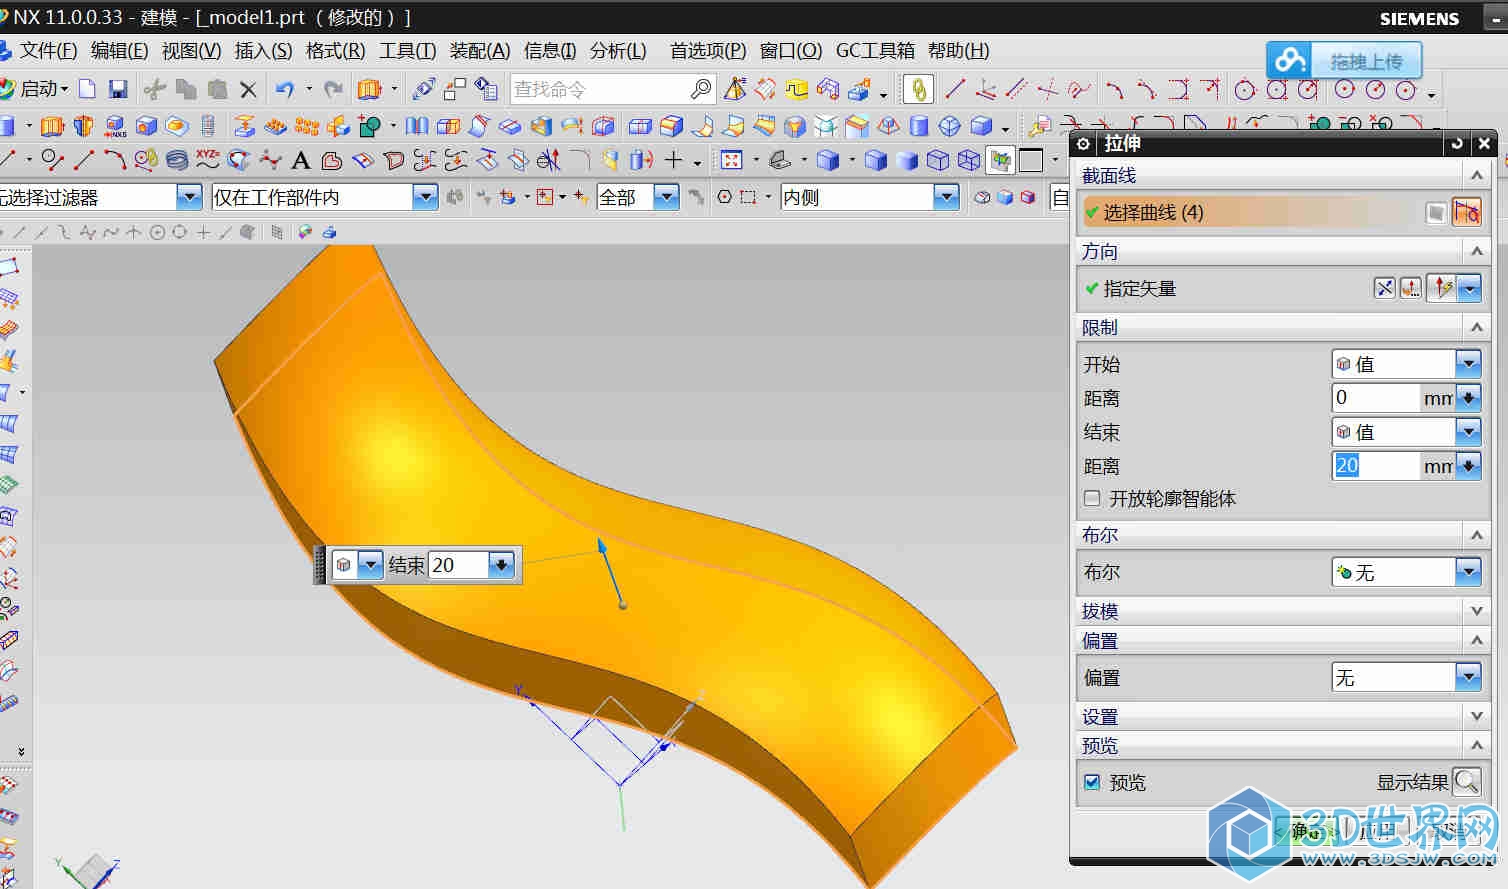
Task: Click the Undo arrow icon
Action: (x=285, y=89)
